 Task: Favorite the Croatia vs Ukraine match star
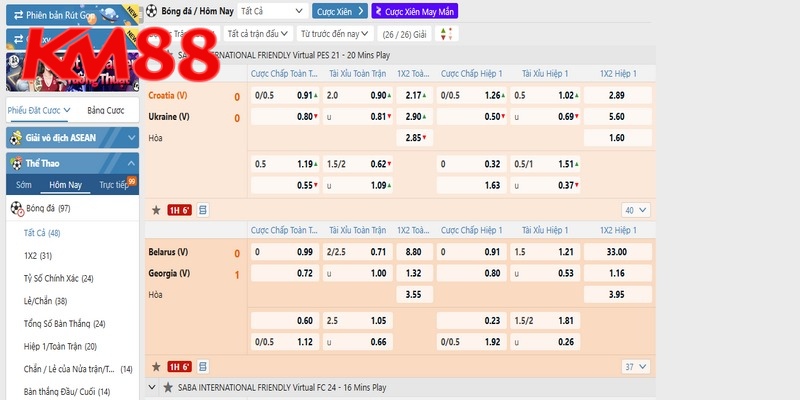click(156, 210)
